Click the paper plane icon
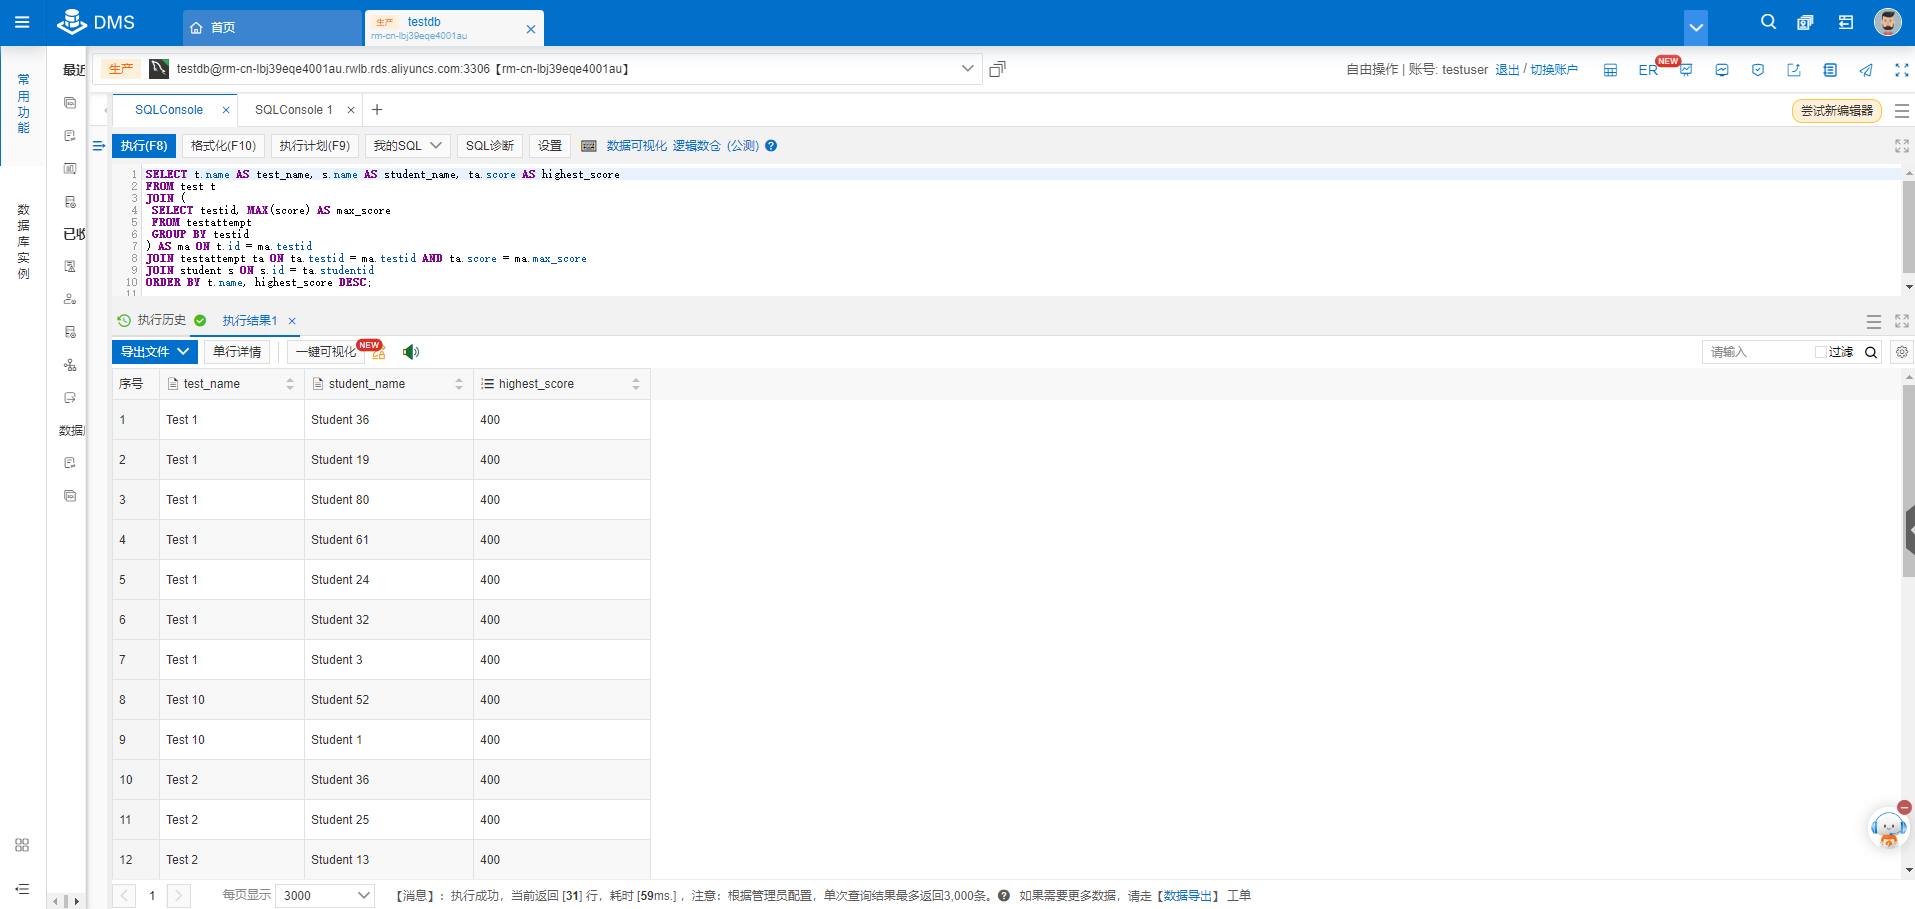This screenshot has width=1915, height=909. 1866,70
